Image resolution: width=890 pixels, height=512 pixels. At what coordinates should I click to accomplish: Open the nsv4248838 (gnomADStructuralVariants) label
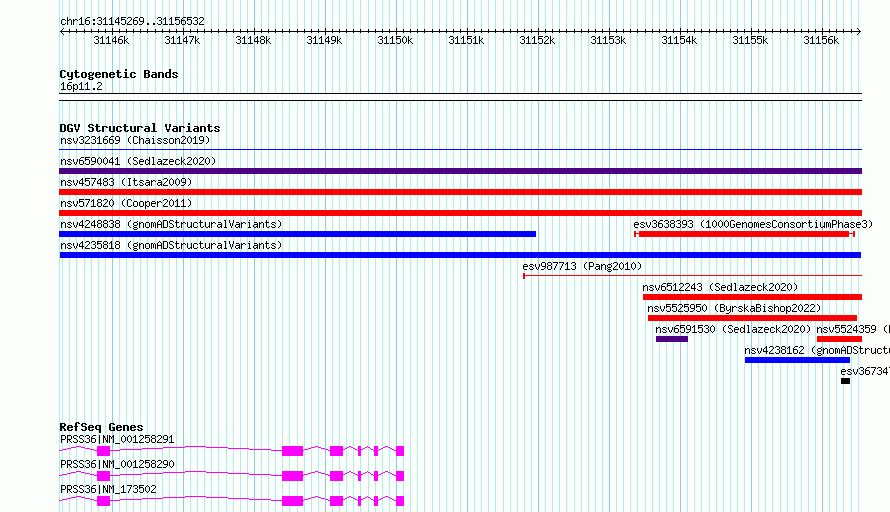coord(171,224)
